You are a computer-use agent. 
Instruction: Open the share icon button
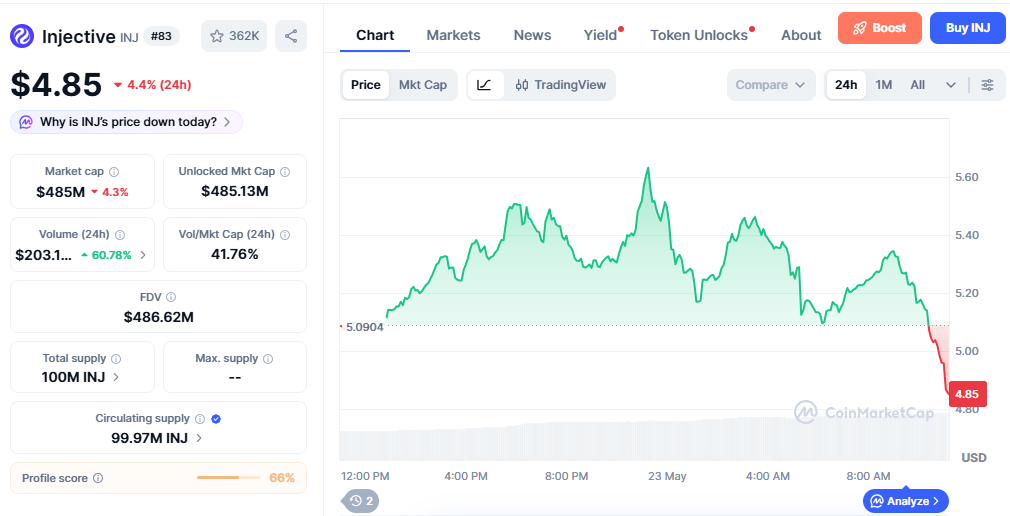[291, 36]
